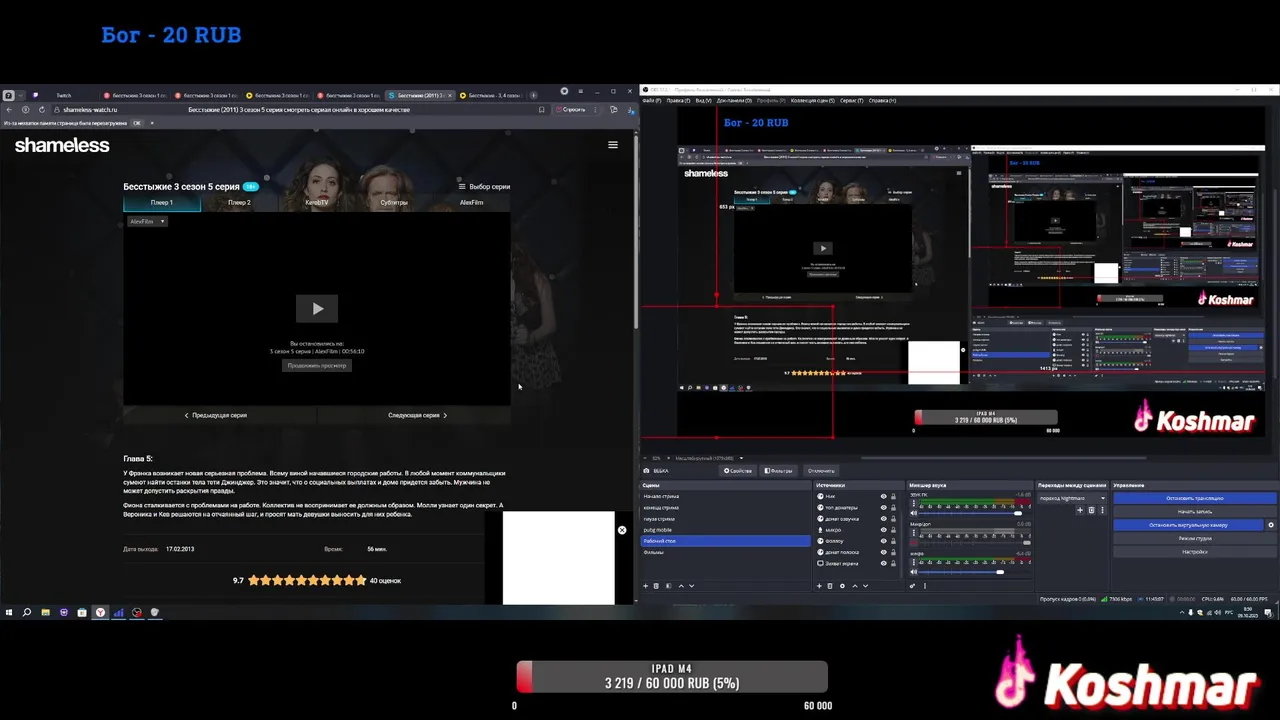Add a scene with the plus icon in Сцены

[x=645, y=586]
